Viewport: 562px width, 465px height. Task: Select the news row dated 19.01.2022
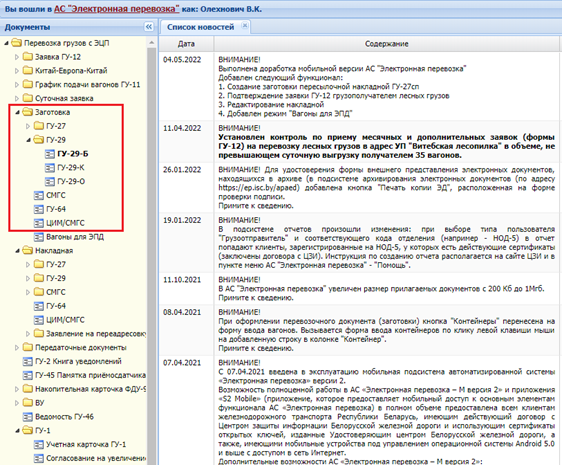tap(359, 243)
